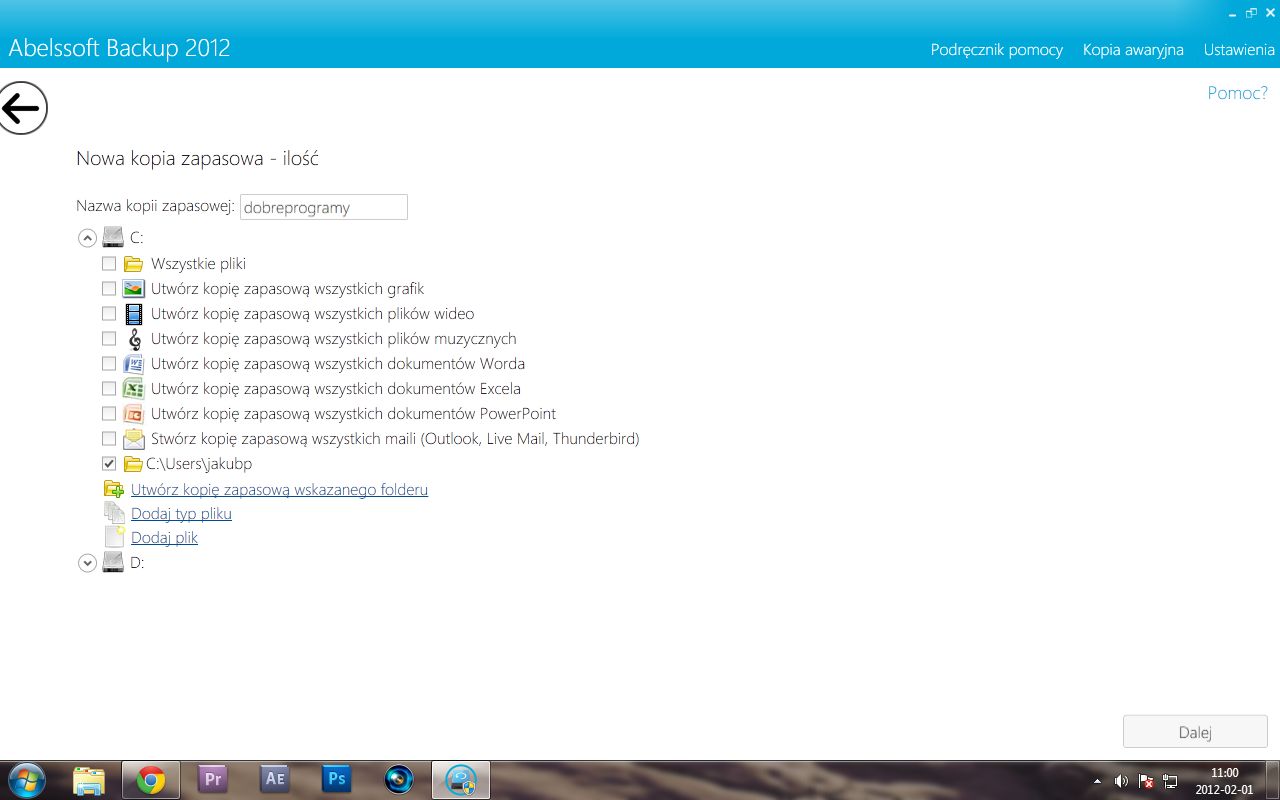Launch Adobe After Effects from taskbar

pyautogui.click(x=275, y=779)
